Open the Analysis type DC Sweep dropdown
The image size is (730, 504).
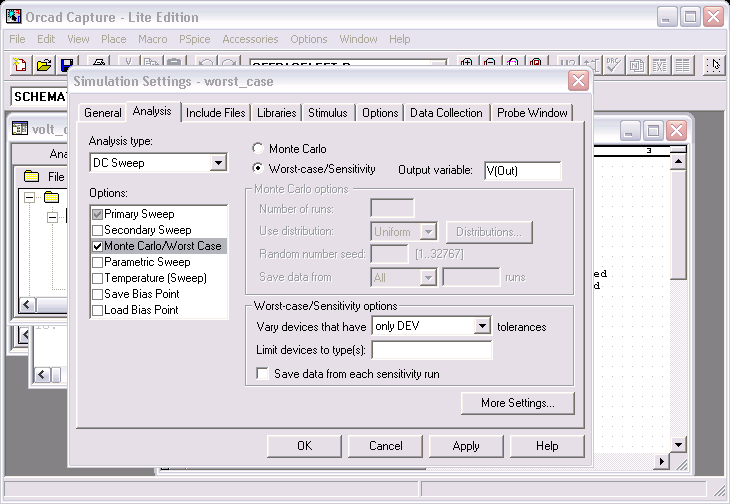point(217,163)
